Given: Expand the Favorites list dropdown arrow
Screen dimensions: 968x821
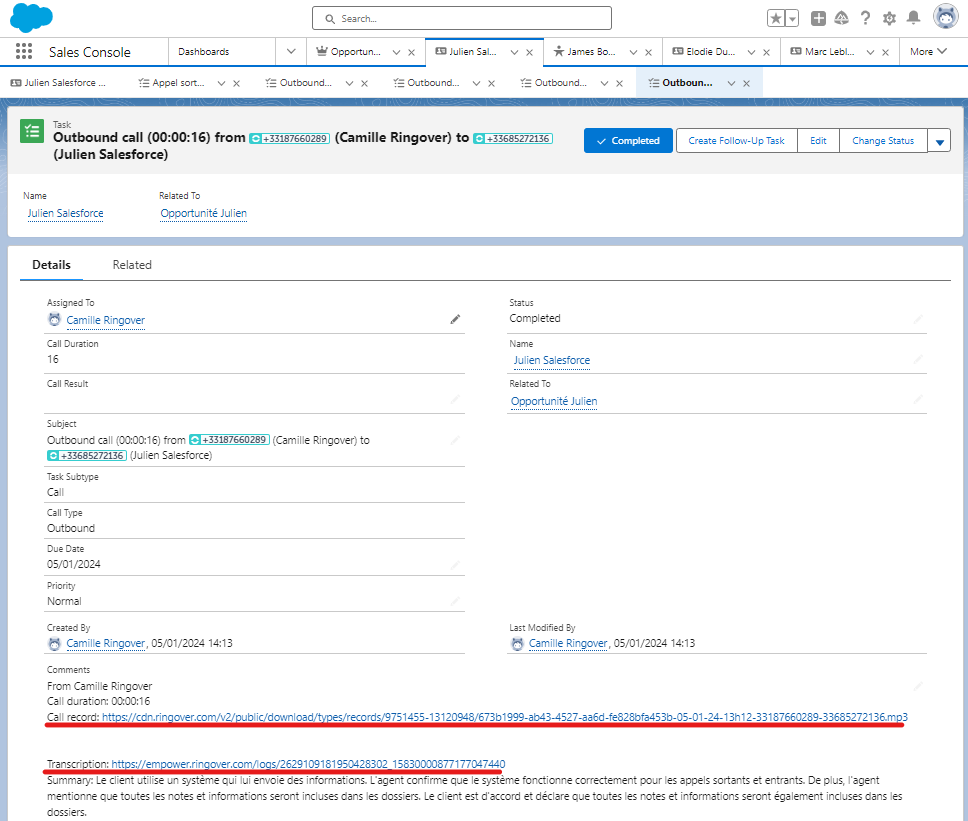Looking at the screenshot, I should (792, 19).
